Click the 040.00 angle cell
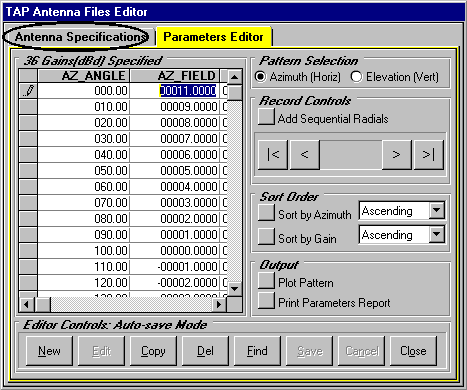The width and height of the screenshot is (467, 390). 84,155
